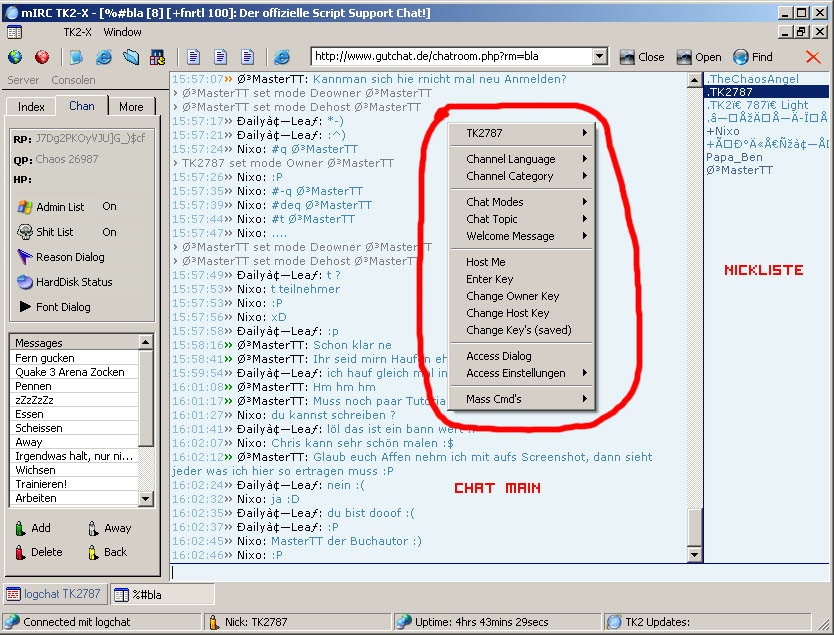This screenshot has height=635, width=834.
Task: Open the URL address dropdown arrow
Action: click(x=599, y=57)
